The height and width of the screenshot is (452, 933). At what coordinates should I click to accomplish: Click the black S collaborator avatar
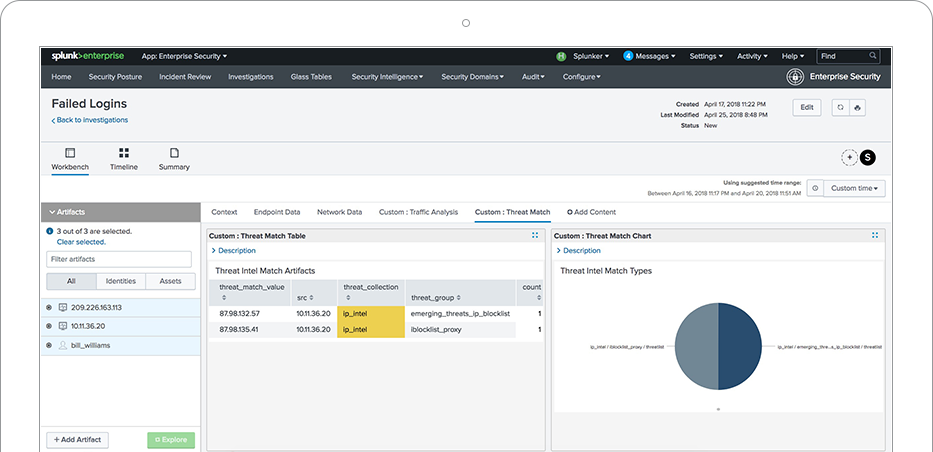(x=868, y=158)
